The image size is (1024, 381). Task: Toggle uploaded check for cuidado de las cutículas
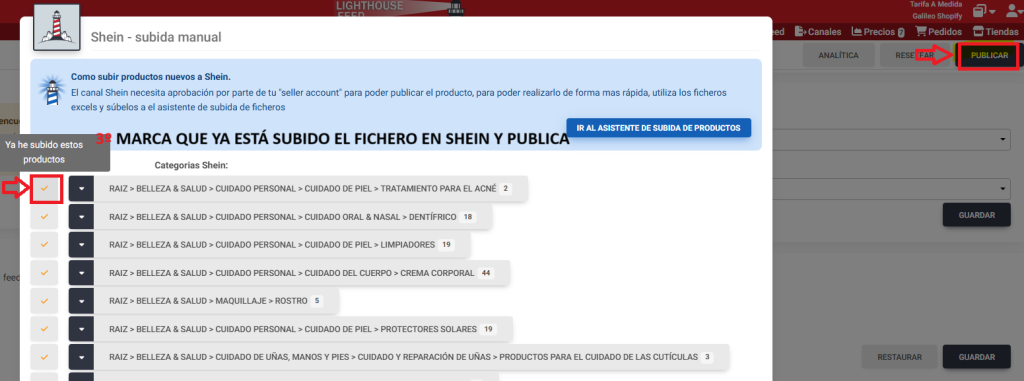44,357
